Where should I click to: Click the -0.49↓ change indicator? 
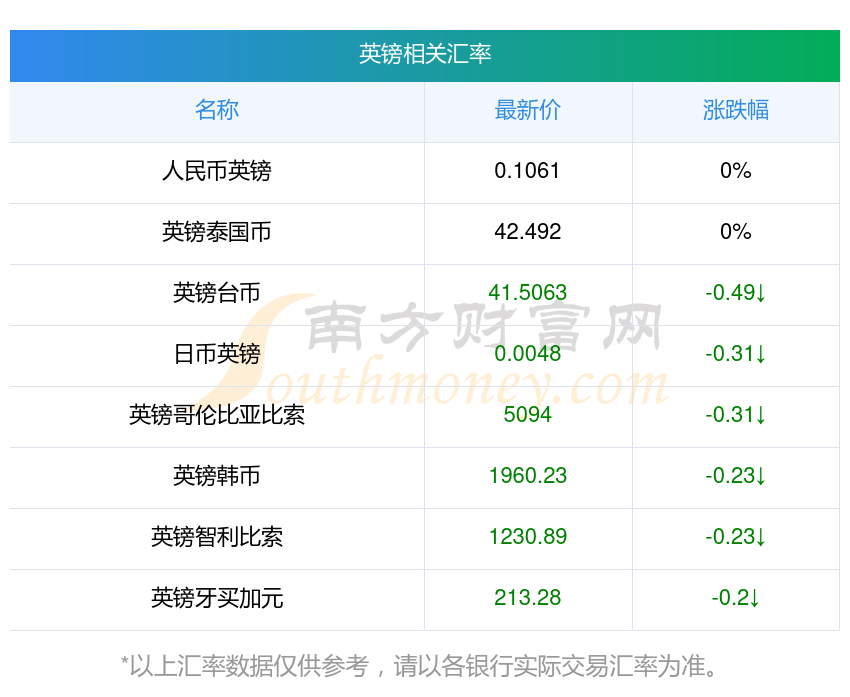click(x=736, y=293)
